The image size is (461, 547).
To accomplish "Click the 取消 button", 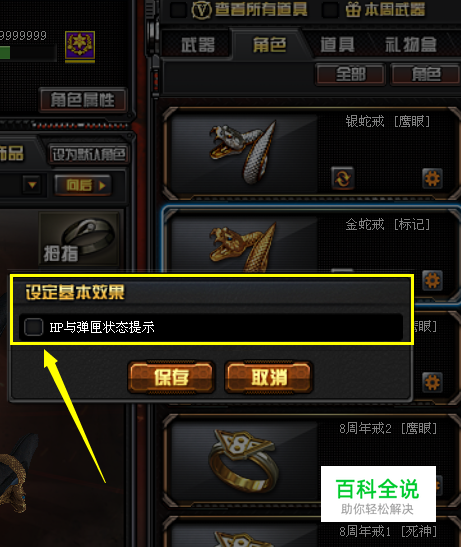I will [269, 377].
